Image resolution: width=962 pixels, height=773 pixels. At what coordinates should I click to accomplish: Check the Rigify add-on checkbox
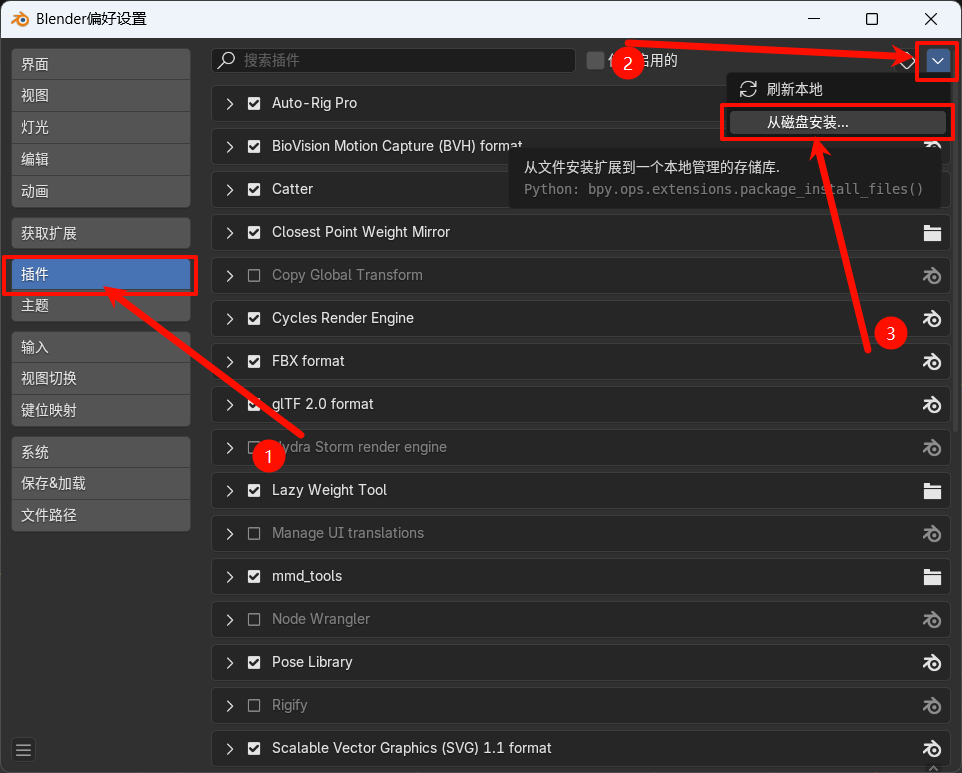coord(254,705)
